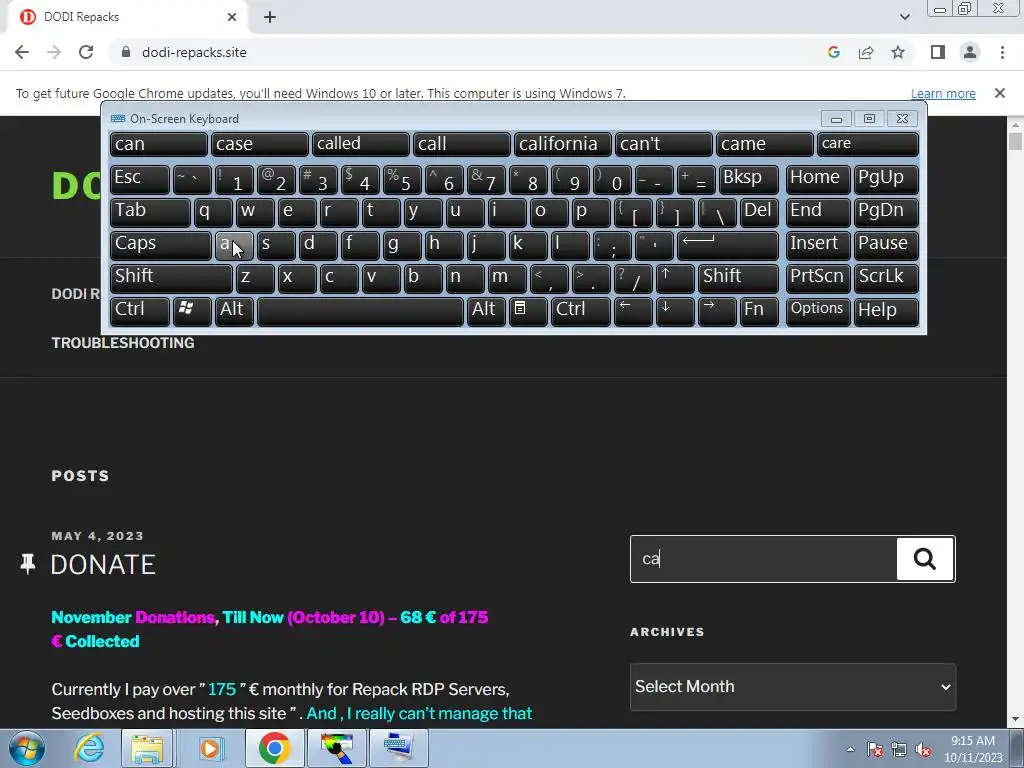Toggle the ScrLk key
This screenshot has width=1024, height=768.
[886, 278]
